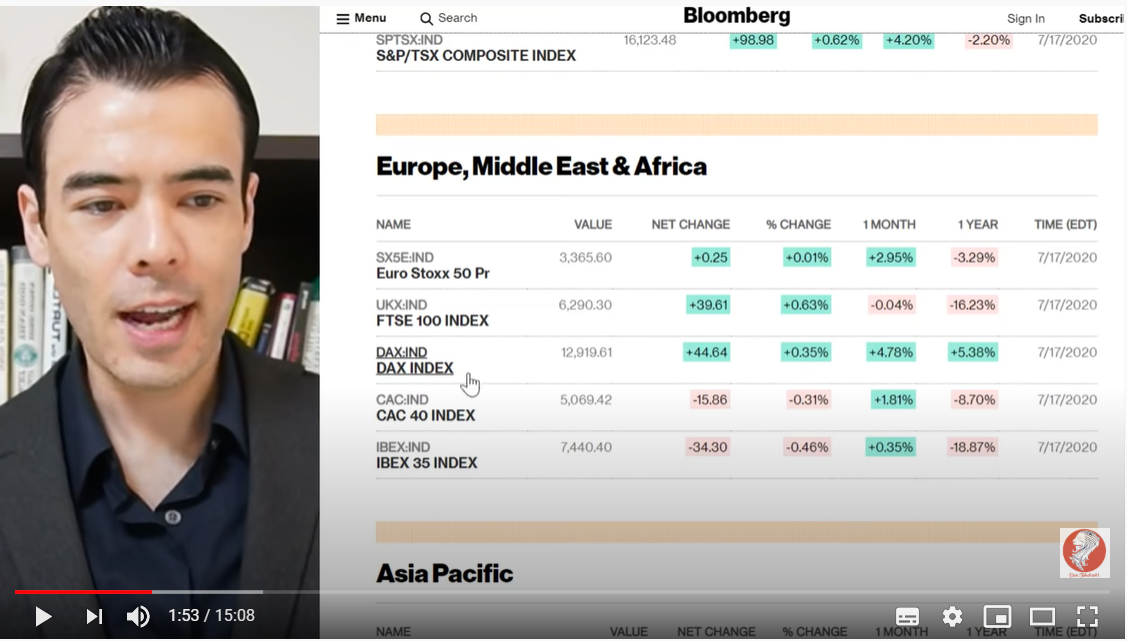Click the Europe table NAME column header
Viewport: 1127px width, 641px height.
tap(393, 224)
